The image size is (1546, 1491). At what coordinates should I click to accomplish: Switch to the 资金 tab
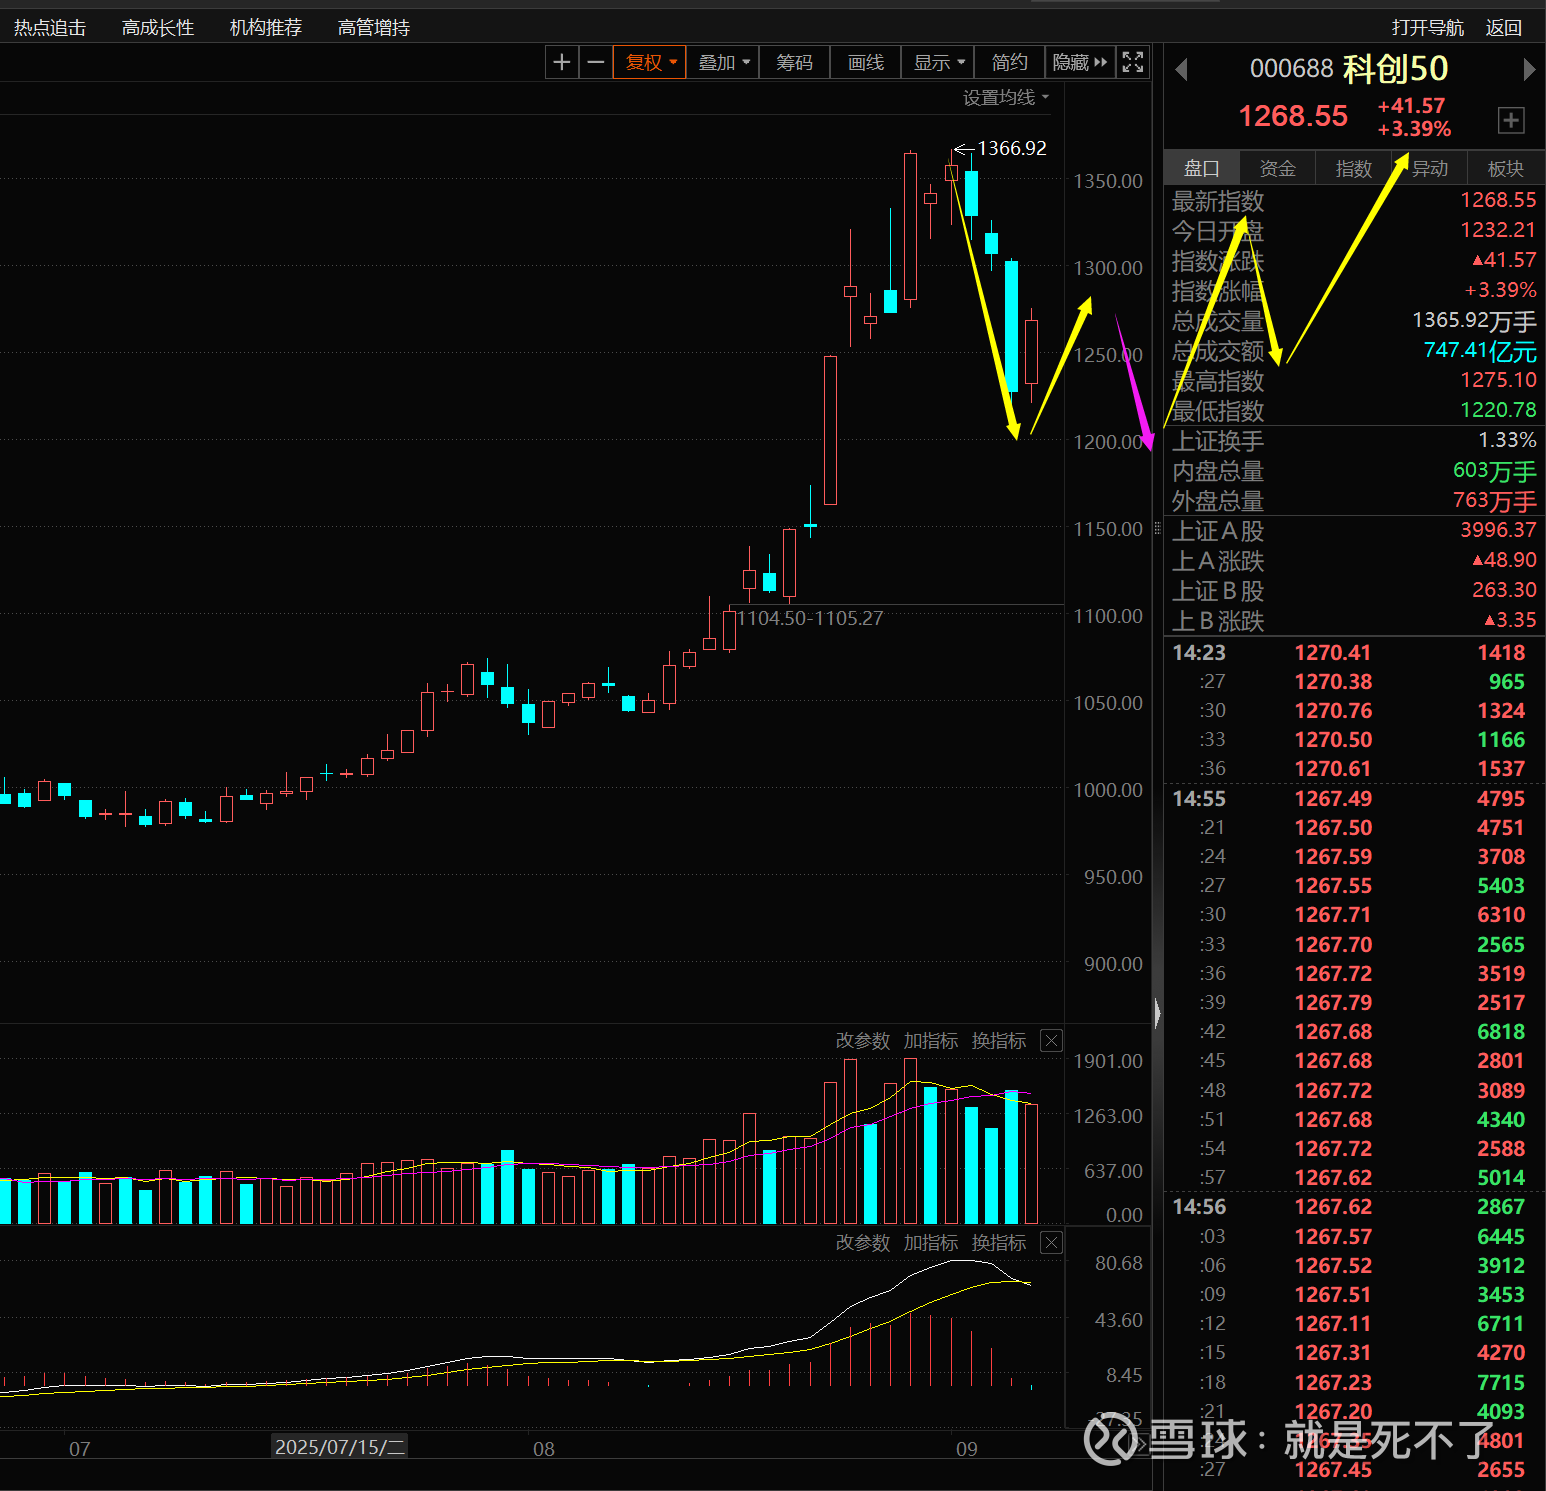tap(1278, 169)
